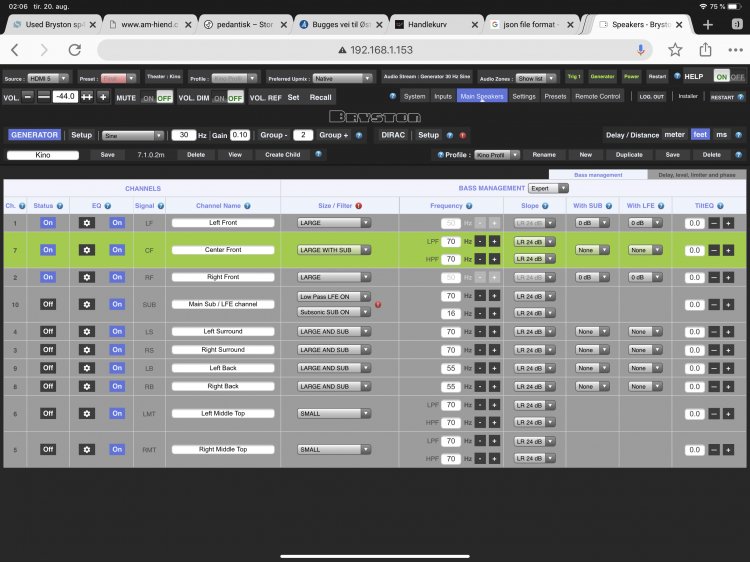Viewport: 750px width, 562px height.
Task: Click help icon next to Create Child
Action: (x=319, y=154)
